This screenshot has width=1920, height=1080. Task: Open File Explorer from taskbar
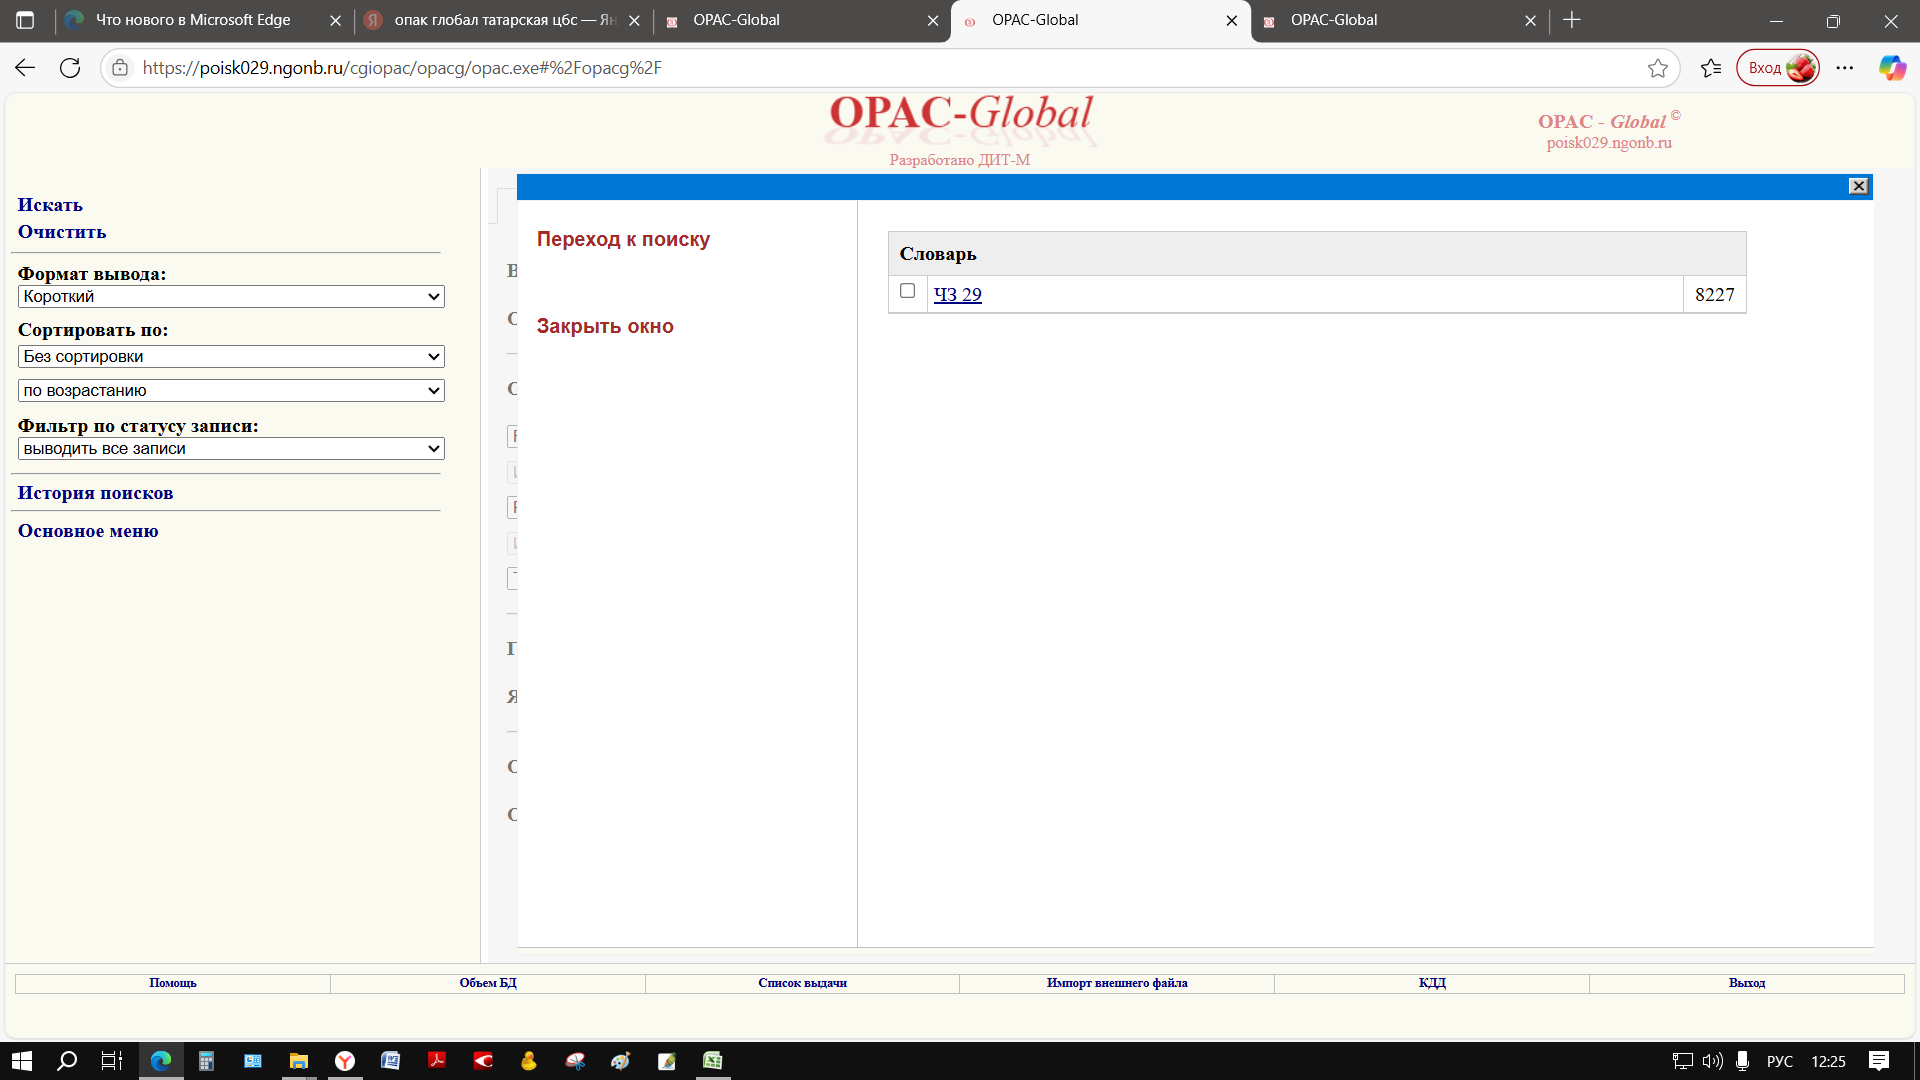pos(298,1061)
